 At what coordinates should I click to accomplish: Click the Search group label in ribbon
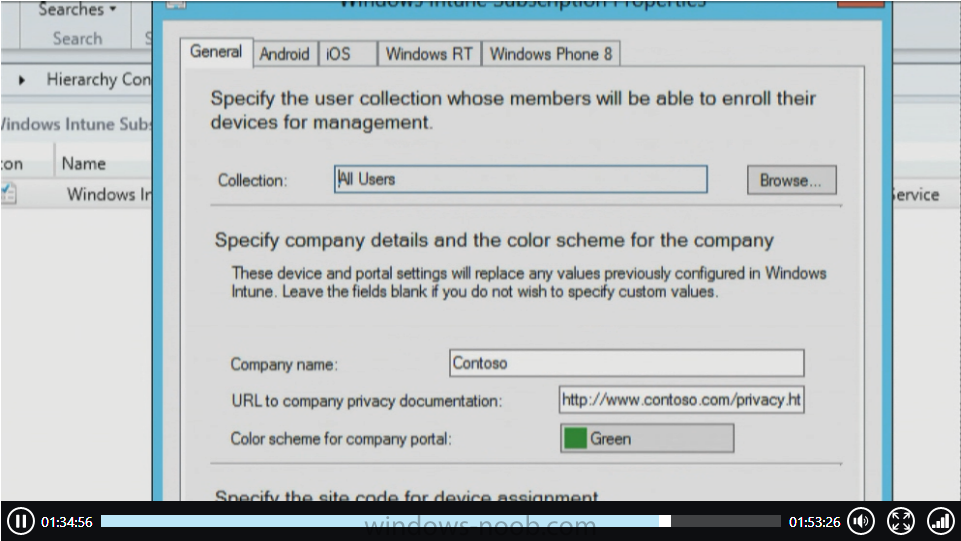(77, 39)
